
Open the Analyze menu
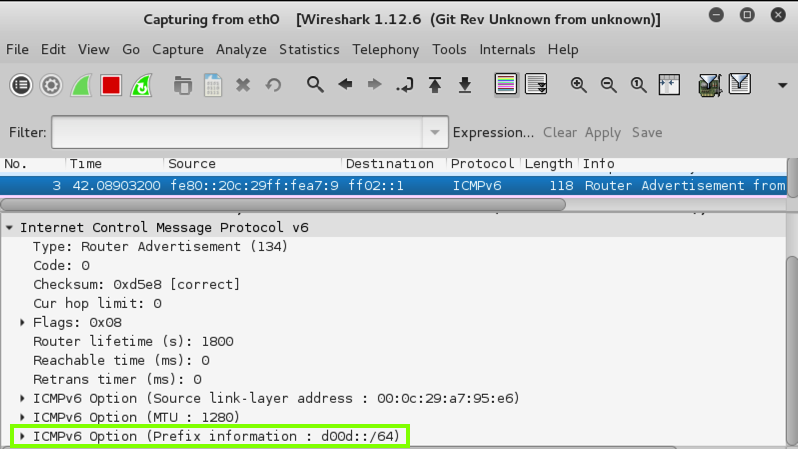tap(241, 49)
